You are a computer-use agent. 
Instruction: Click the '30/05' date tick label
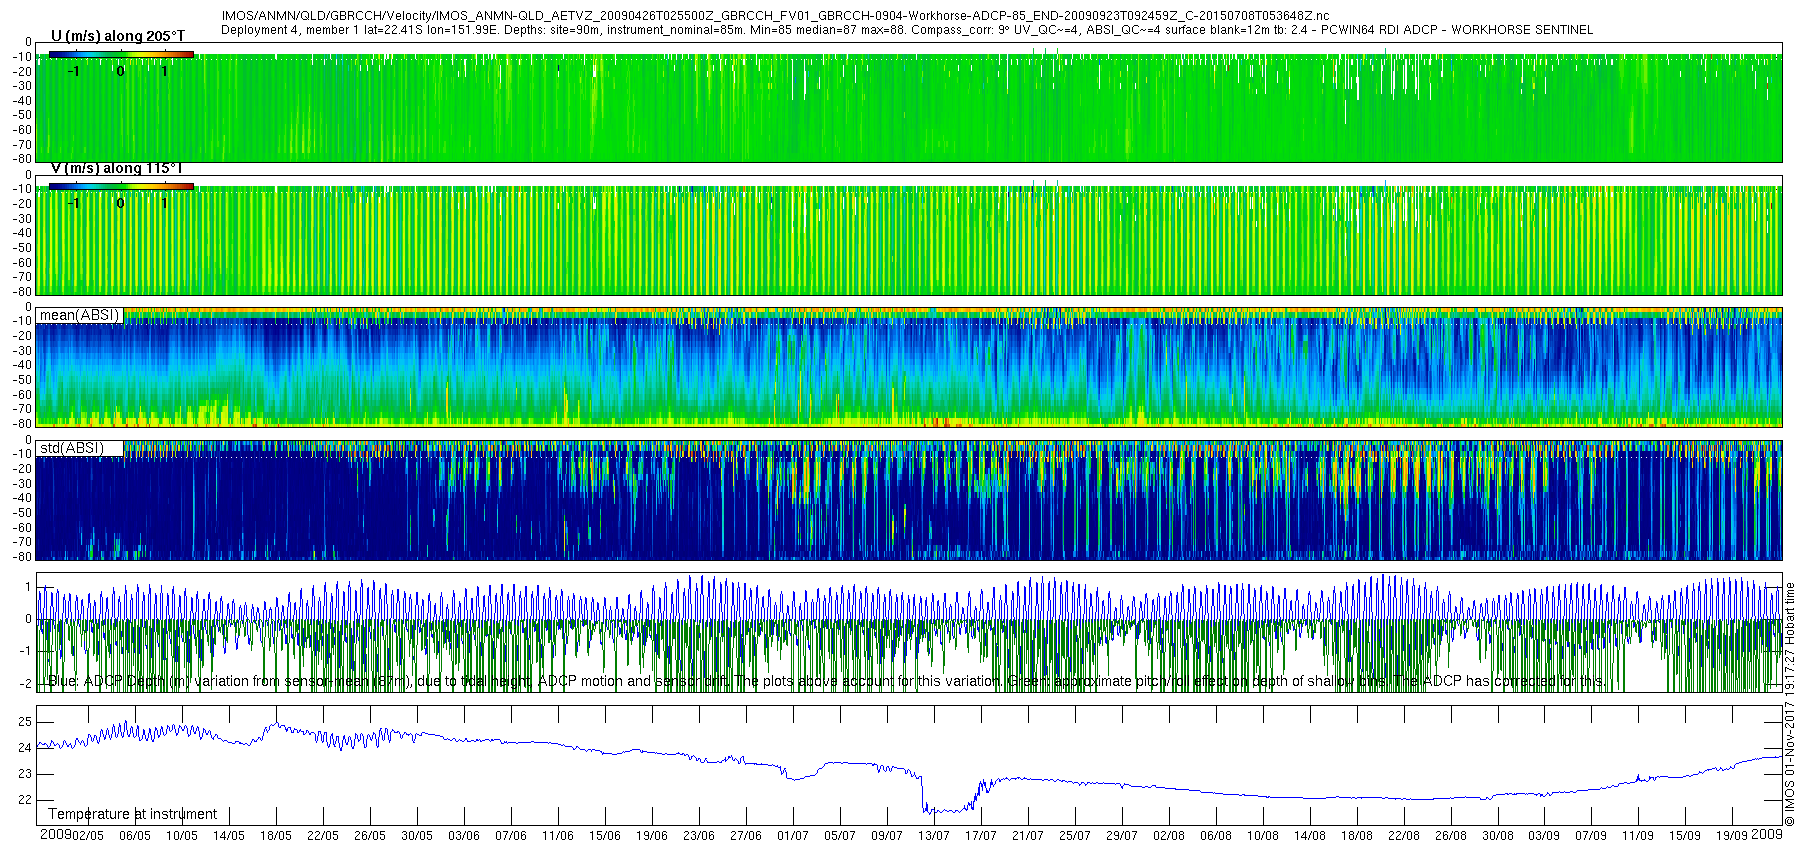(x=417, y=836)
